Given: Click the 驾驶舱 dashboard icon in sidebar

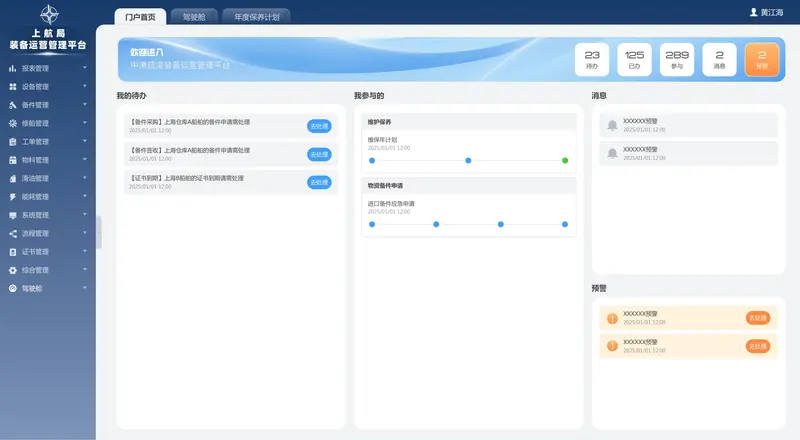Looking at the screenshot, I should pos(13,289).
